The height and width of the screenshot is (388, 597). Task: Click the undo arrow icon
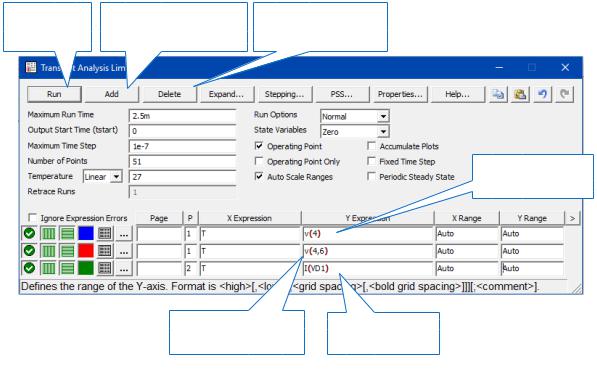542,94
